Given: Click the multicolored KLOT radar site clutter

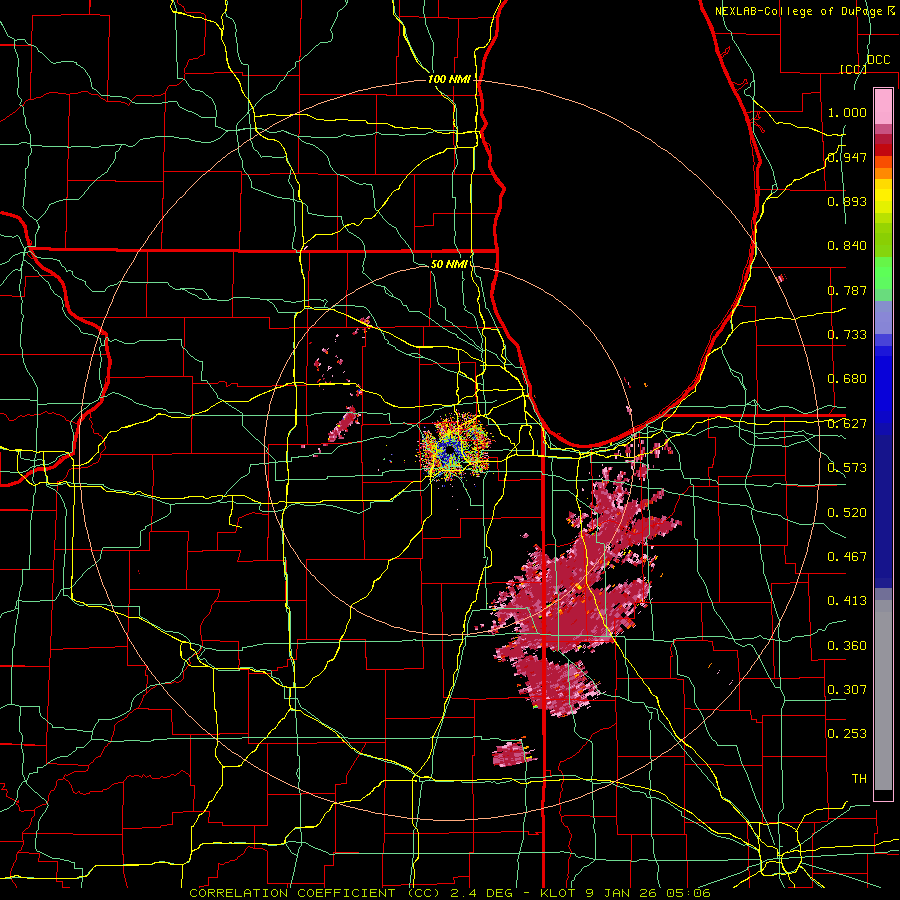Looking at the screenshot, I should [456, 447].
